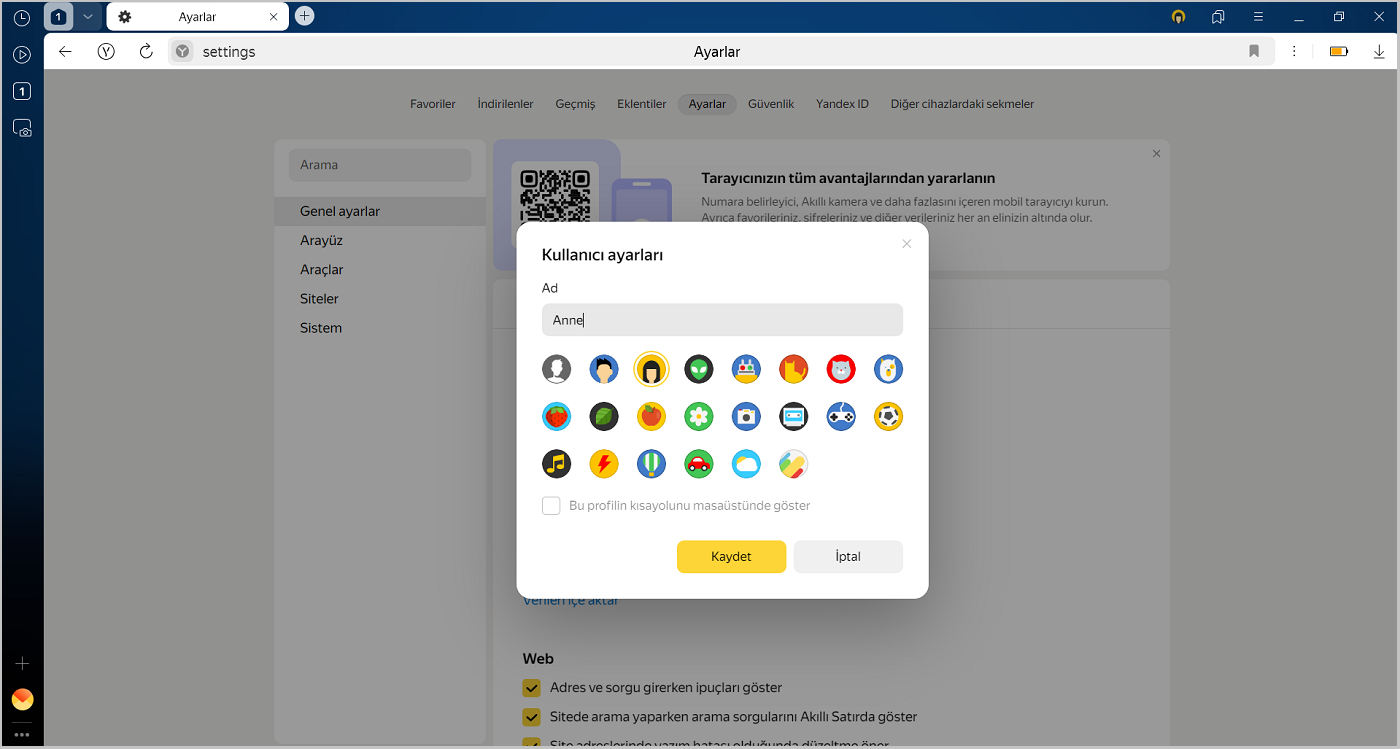This screenshot has width=1400, height=749.
Task: Choose the red car avatar
Action: tap(699, 464)
